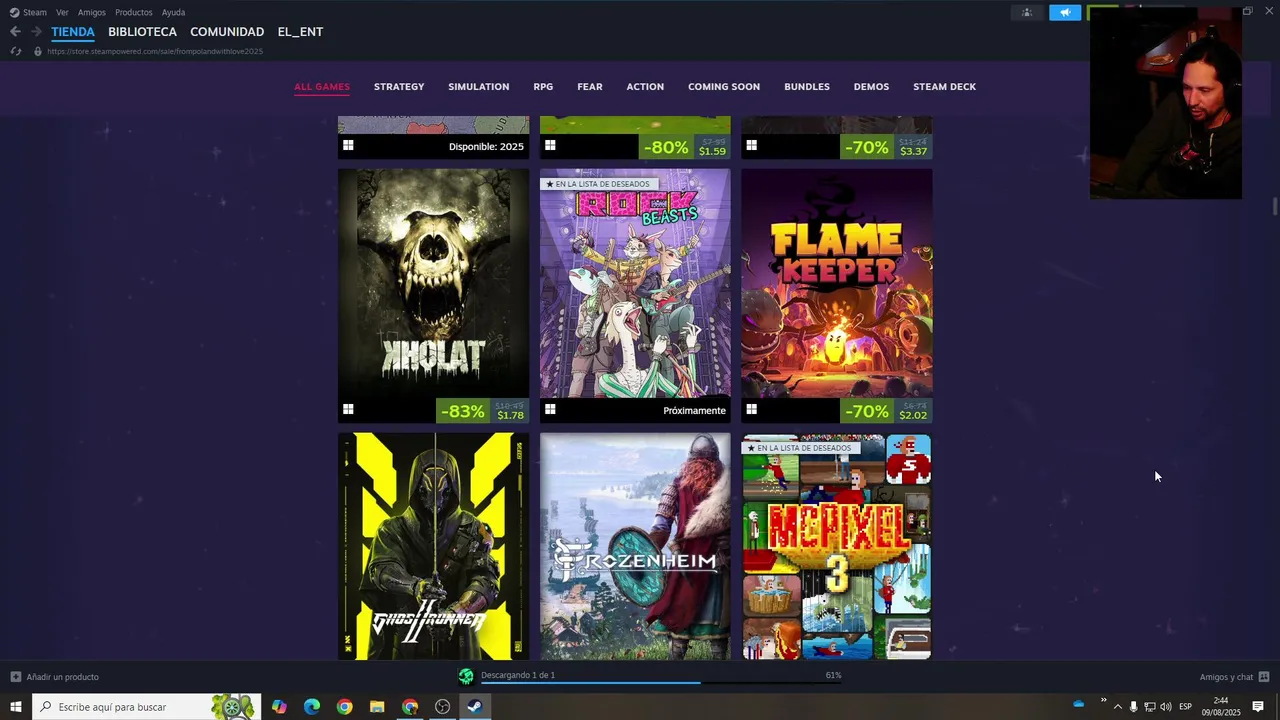The width and height of the screenshot is (1280, 720).
Task: Switch to the BIBLIOTECA section
Action: pos(142,32)
